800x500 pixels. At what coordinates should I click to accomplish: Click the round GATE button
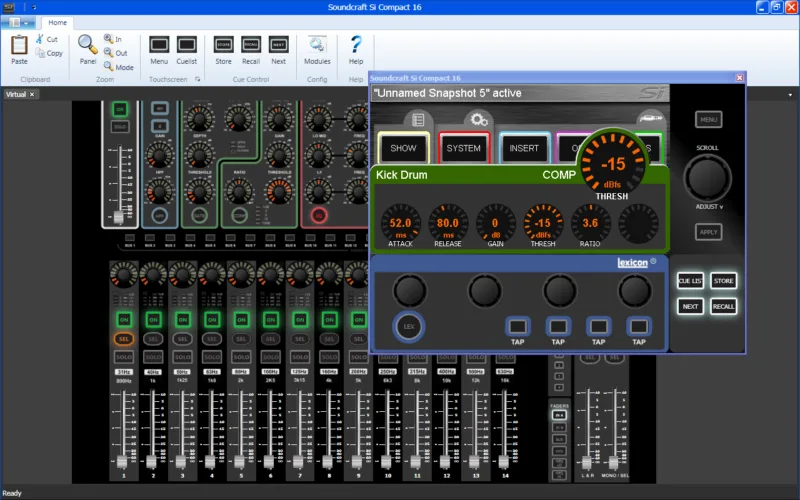[199, 216]
